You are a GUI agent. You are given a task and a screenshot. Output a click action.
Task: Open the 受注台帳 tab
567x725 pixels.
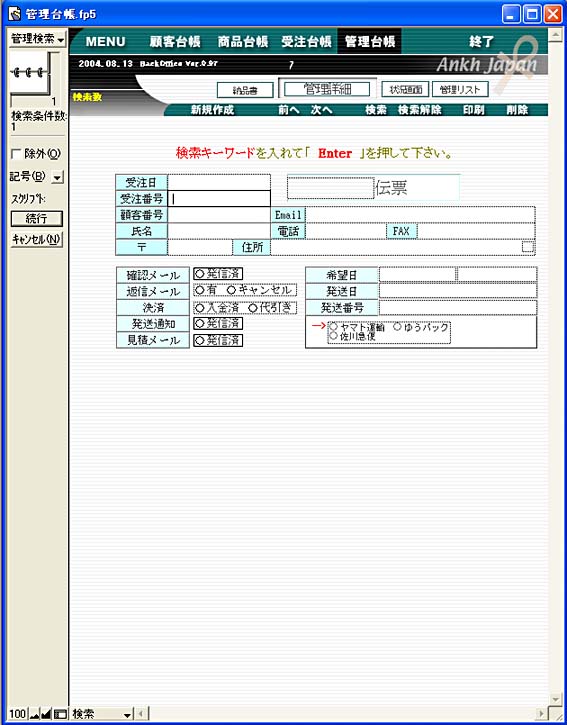pos(307,42)
